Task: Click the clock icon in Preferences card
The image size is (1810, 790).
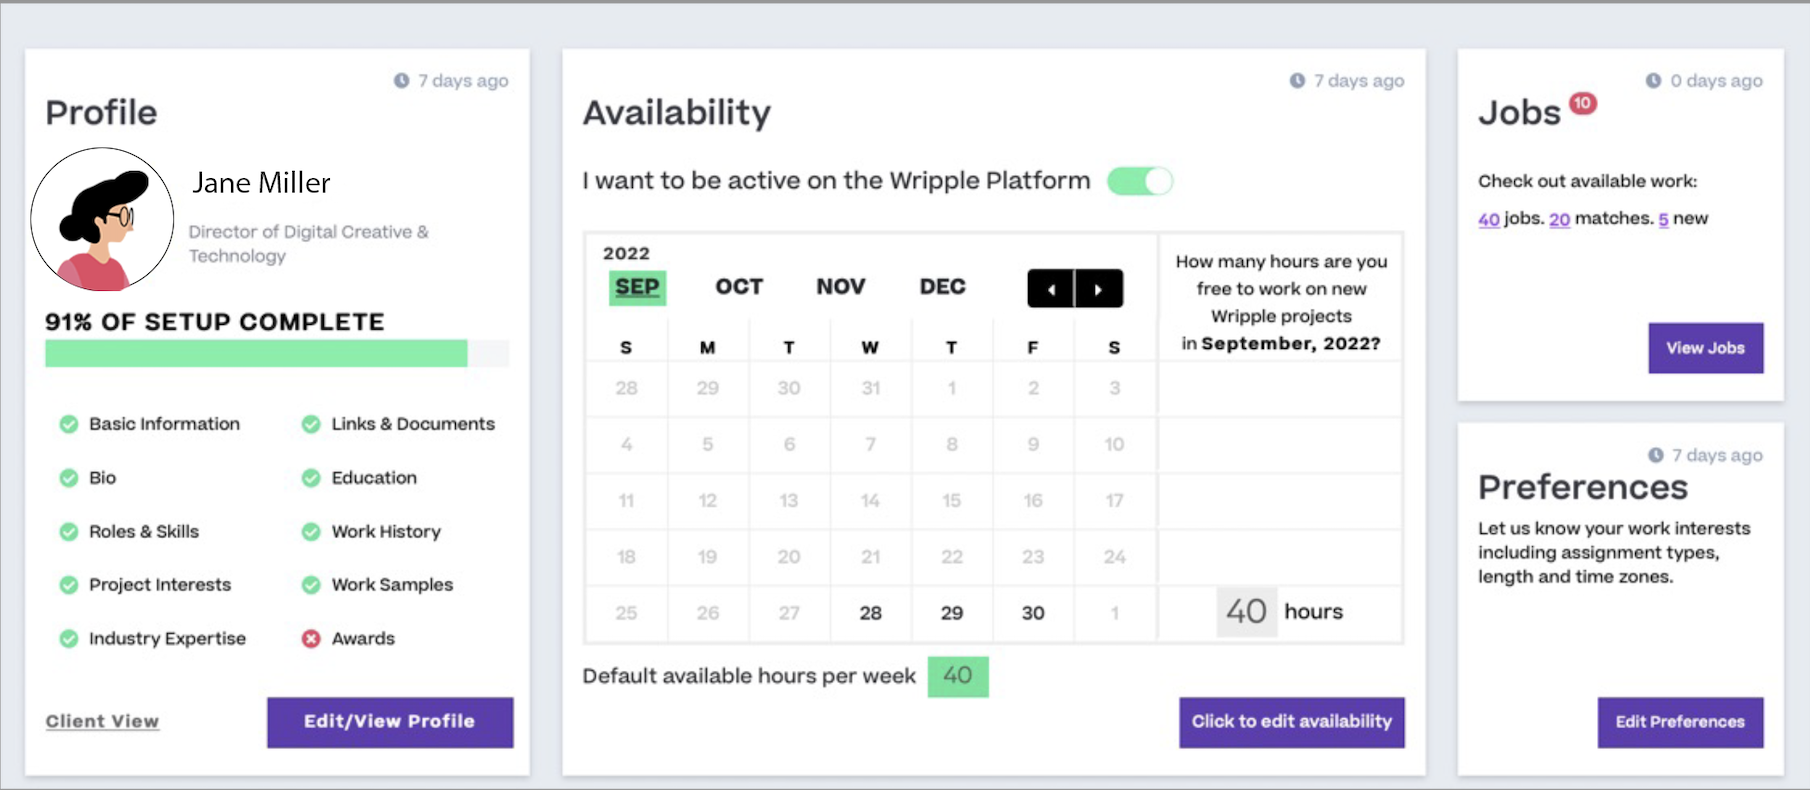Action: (1656, 456)
